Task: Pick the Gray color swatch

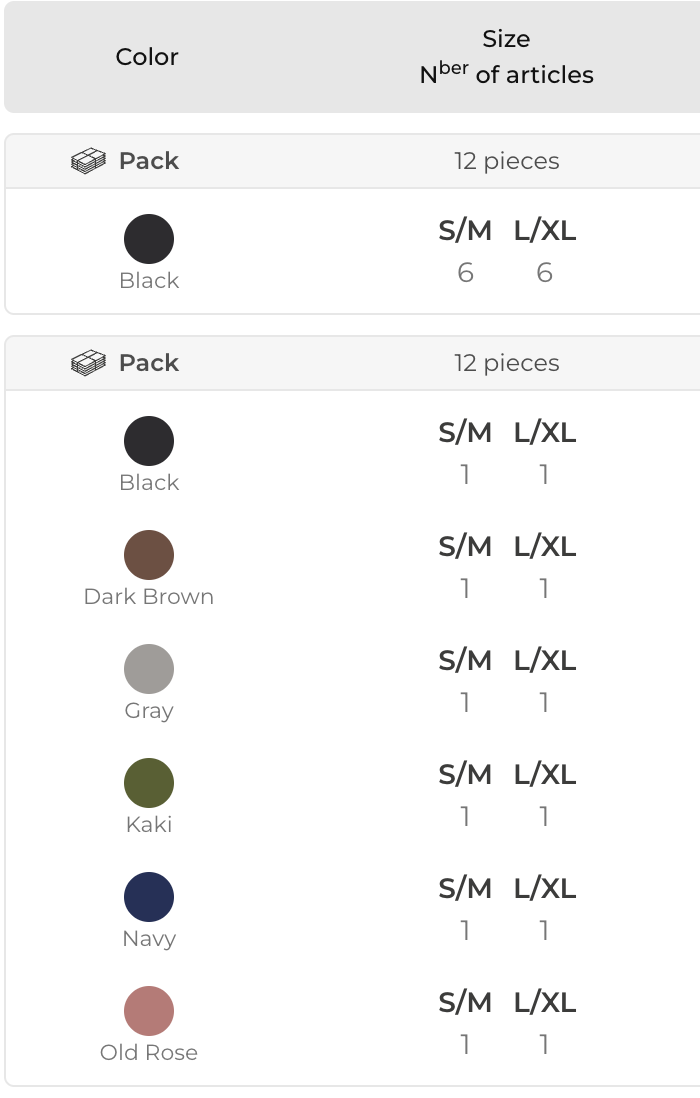Action: pos(149,669)
